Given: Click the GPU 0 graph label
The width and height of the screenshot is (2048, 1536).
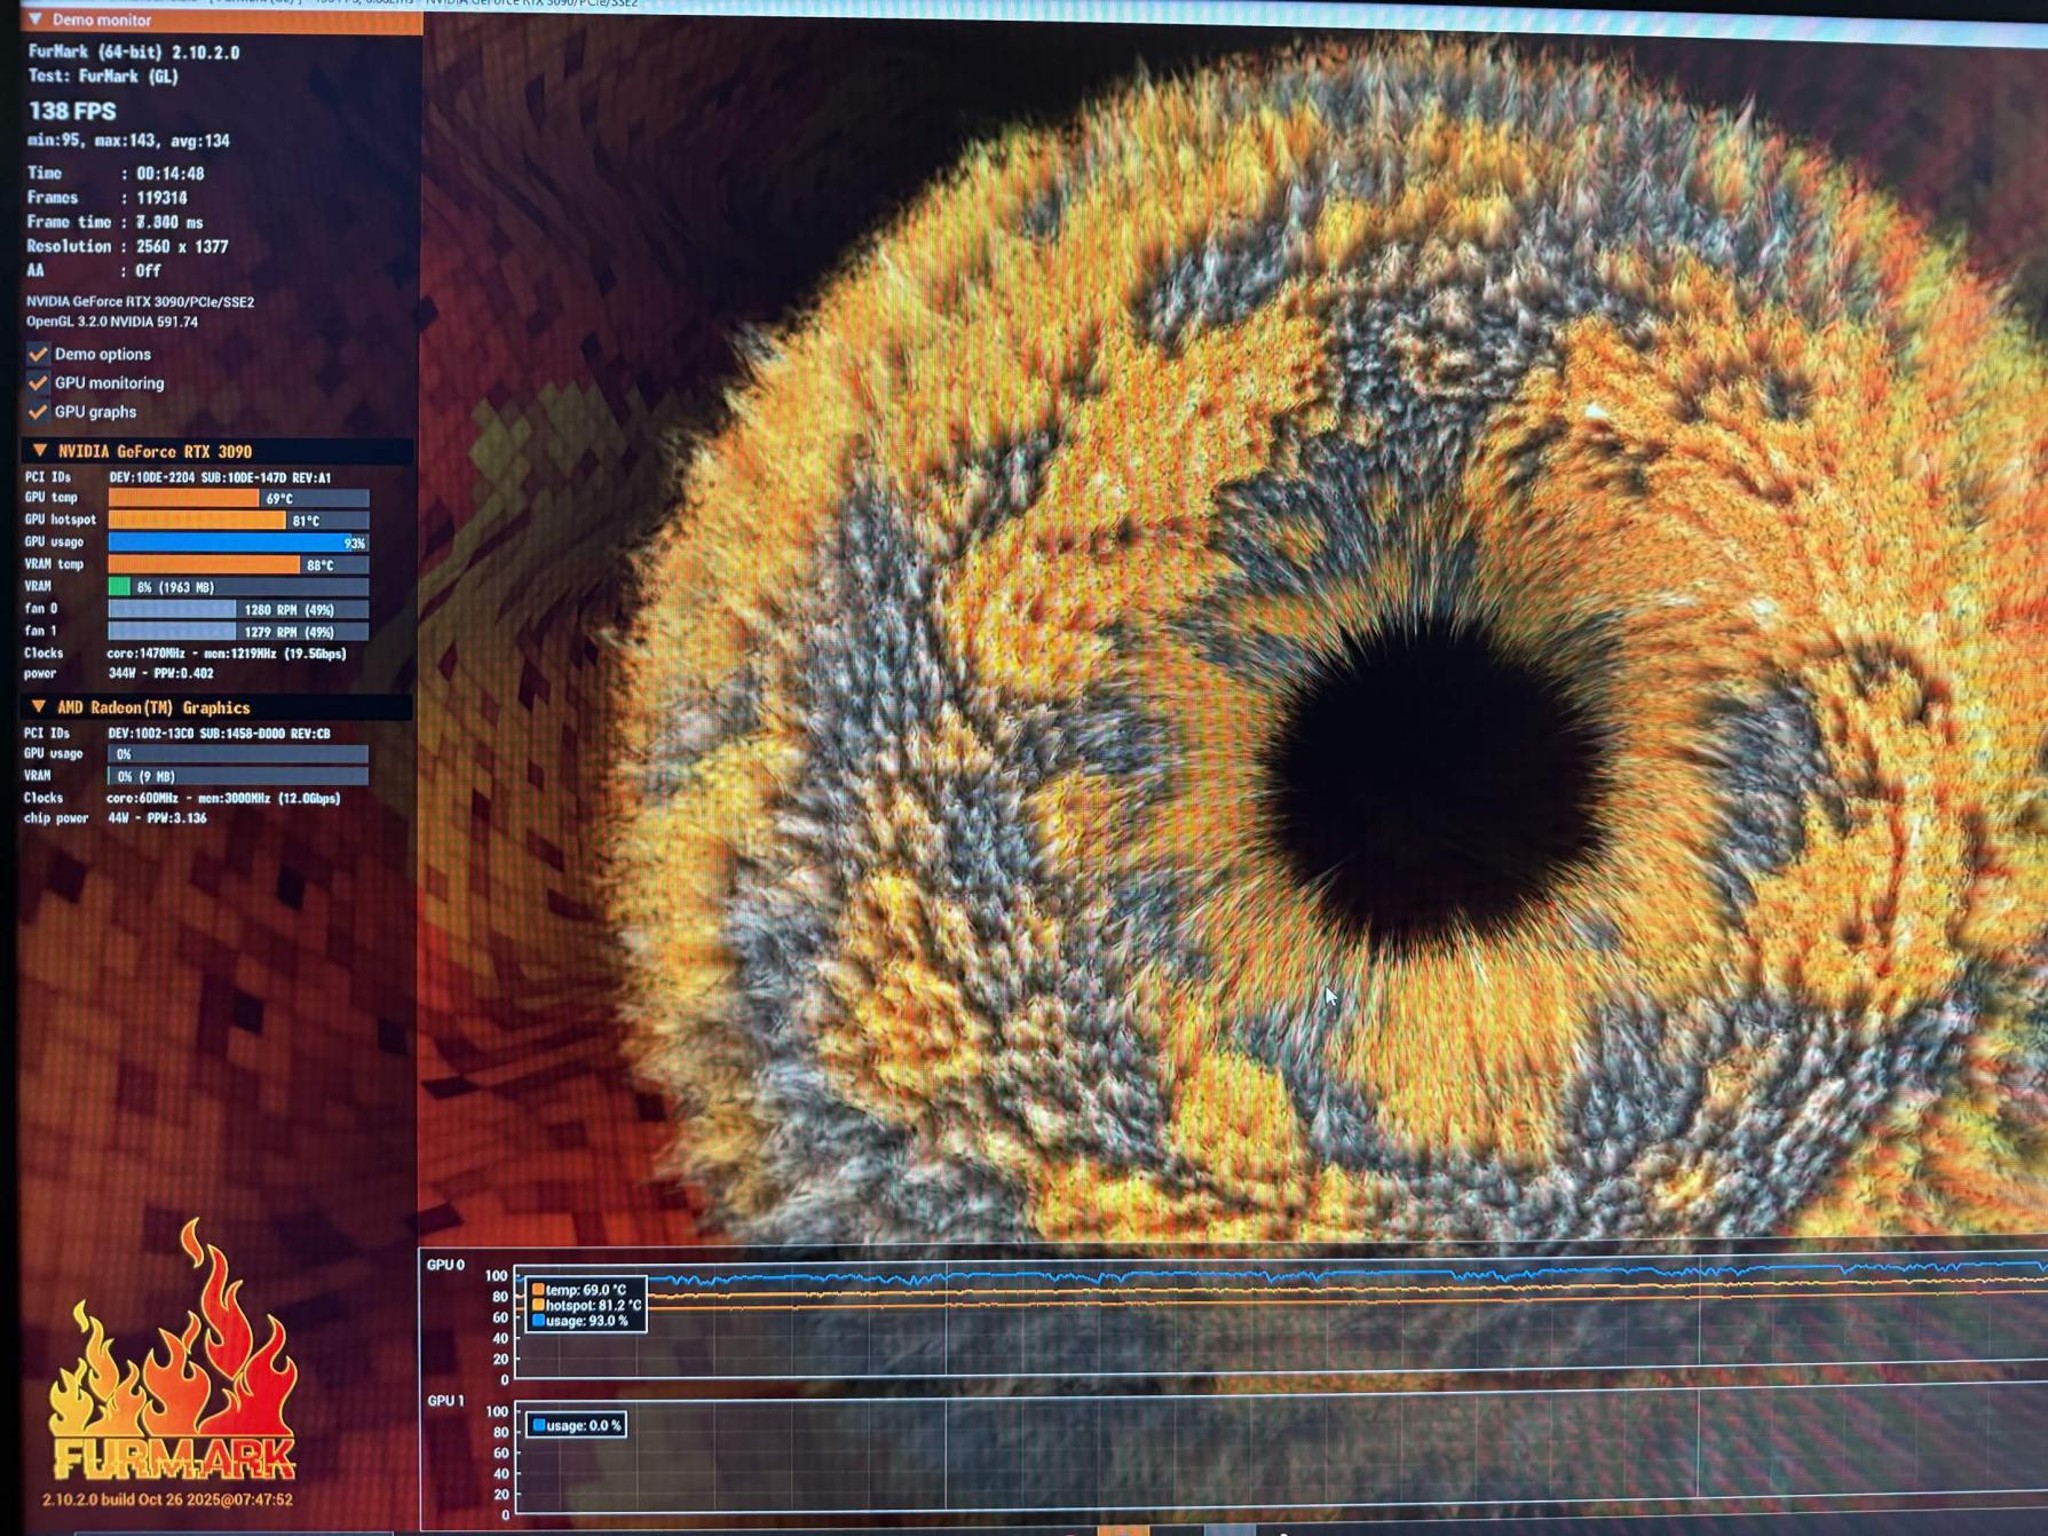Looking at the screenshot, I should click(446, 1265).
